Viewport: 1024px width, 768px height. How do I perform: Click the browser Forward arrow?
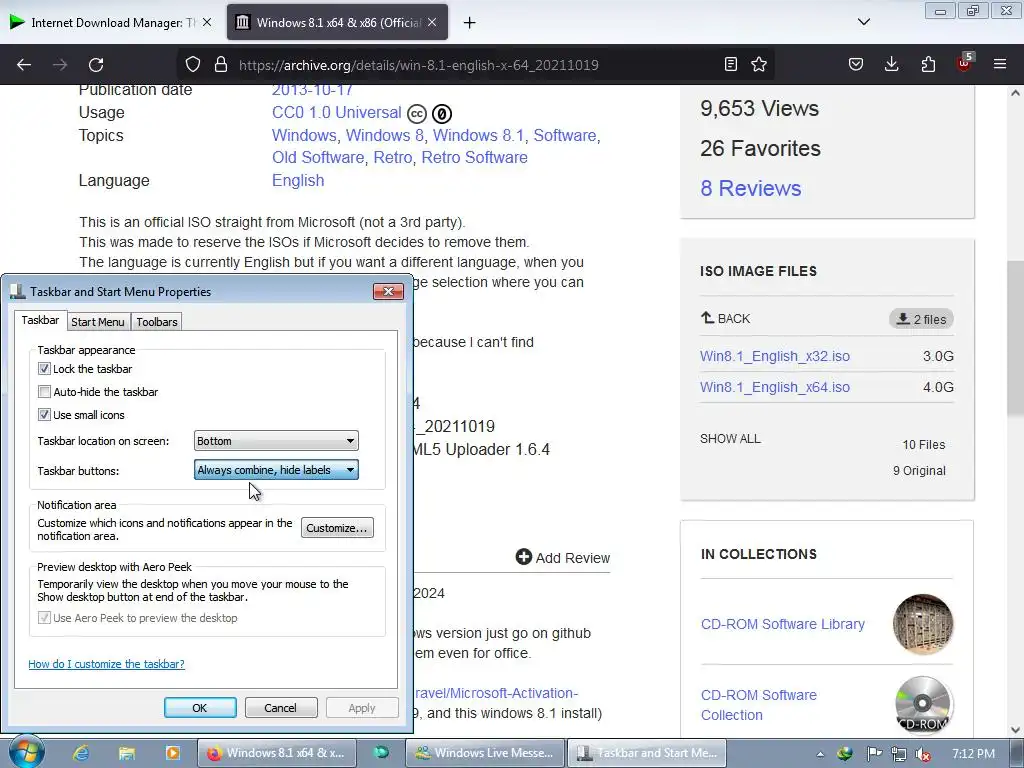[x=60, y=65]
